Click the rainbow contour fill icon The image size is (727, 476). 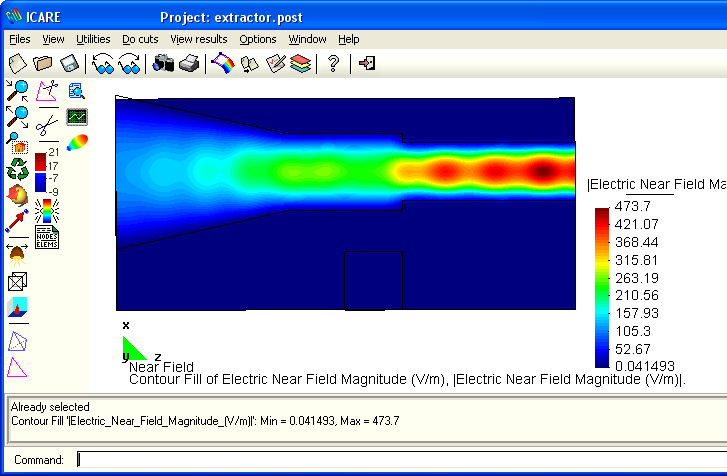(47, 211)
